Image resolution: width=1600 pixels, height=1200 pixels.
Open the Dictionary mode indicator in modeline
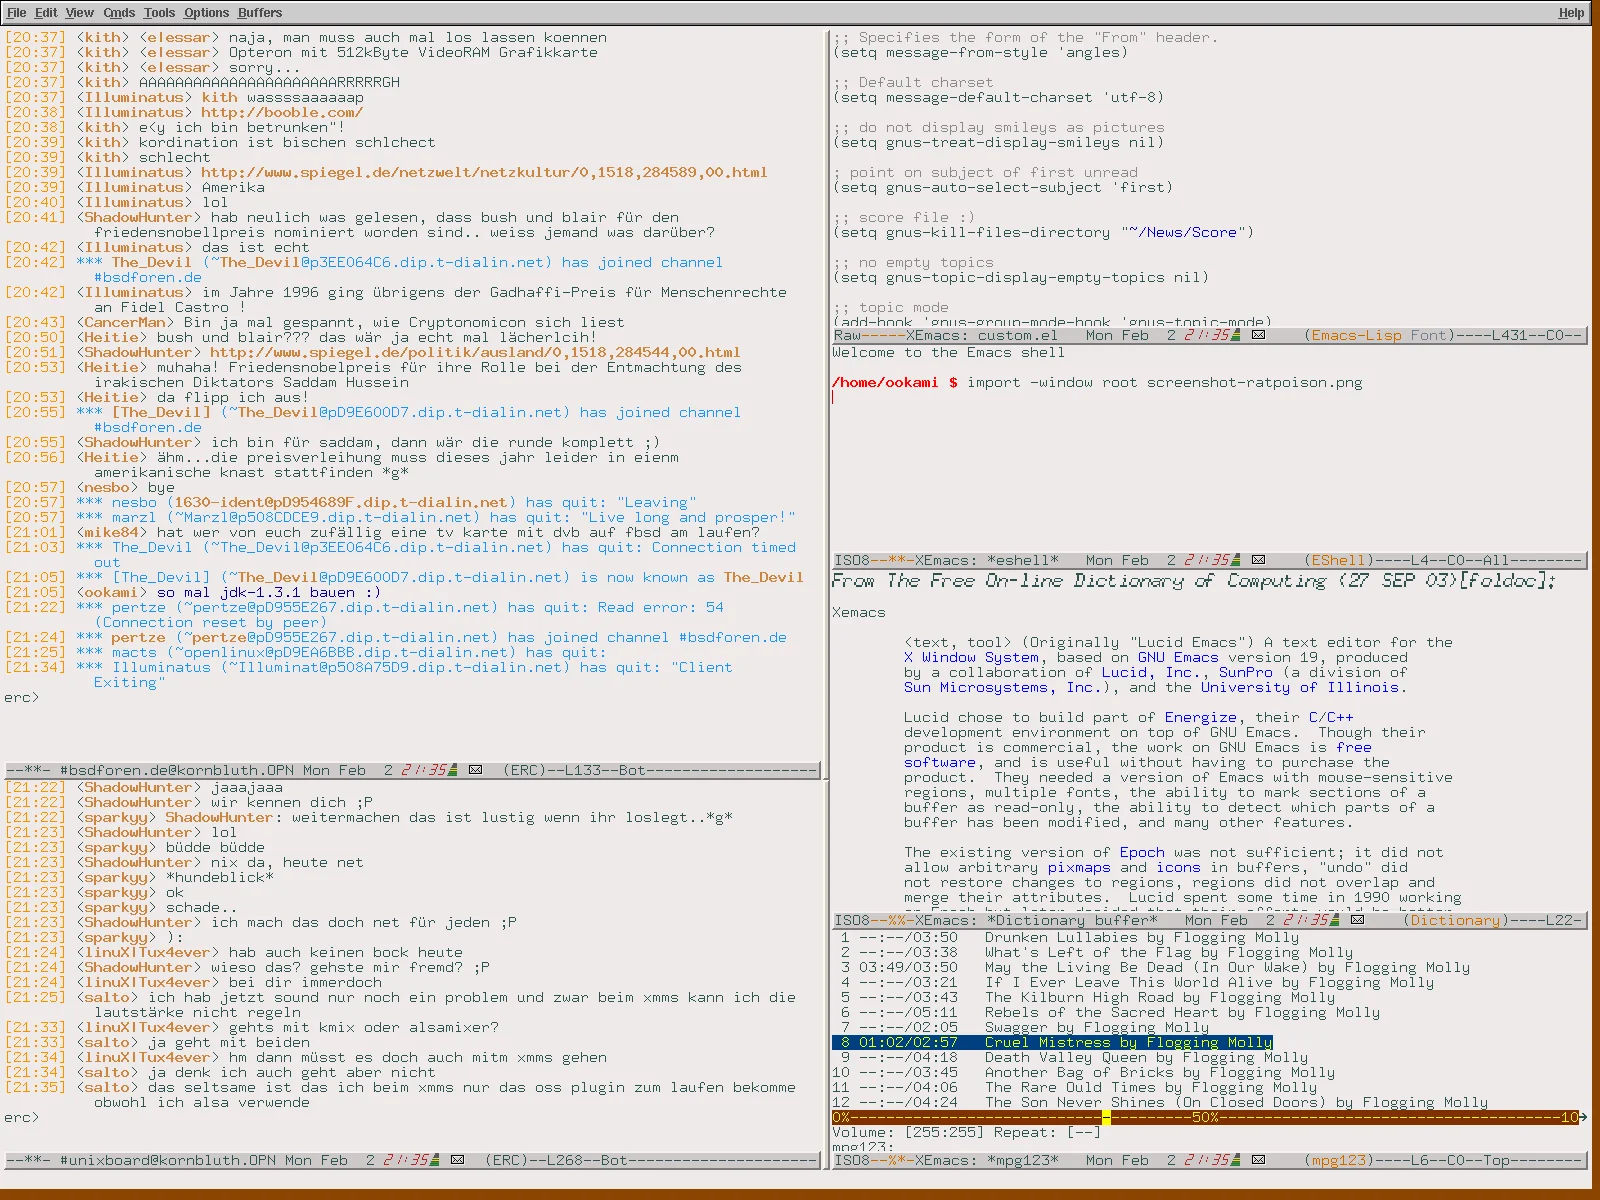(1455, 921)
